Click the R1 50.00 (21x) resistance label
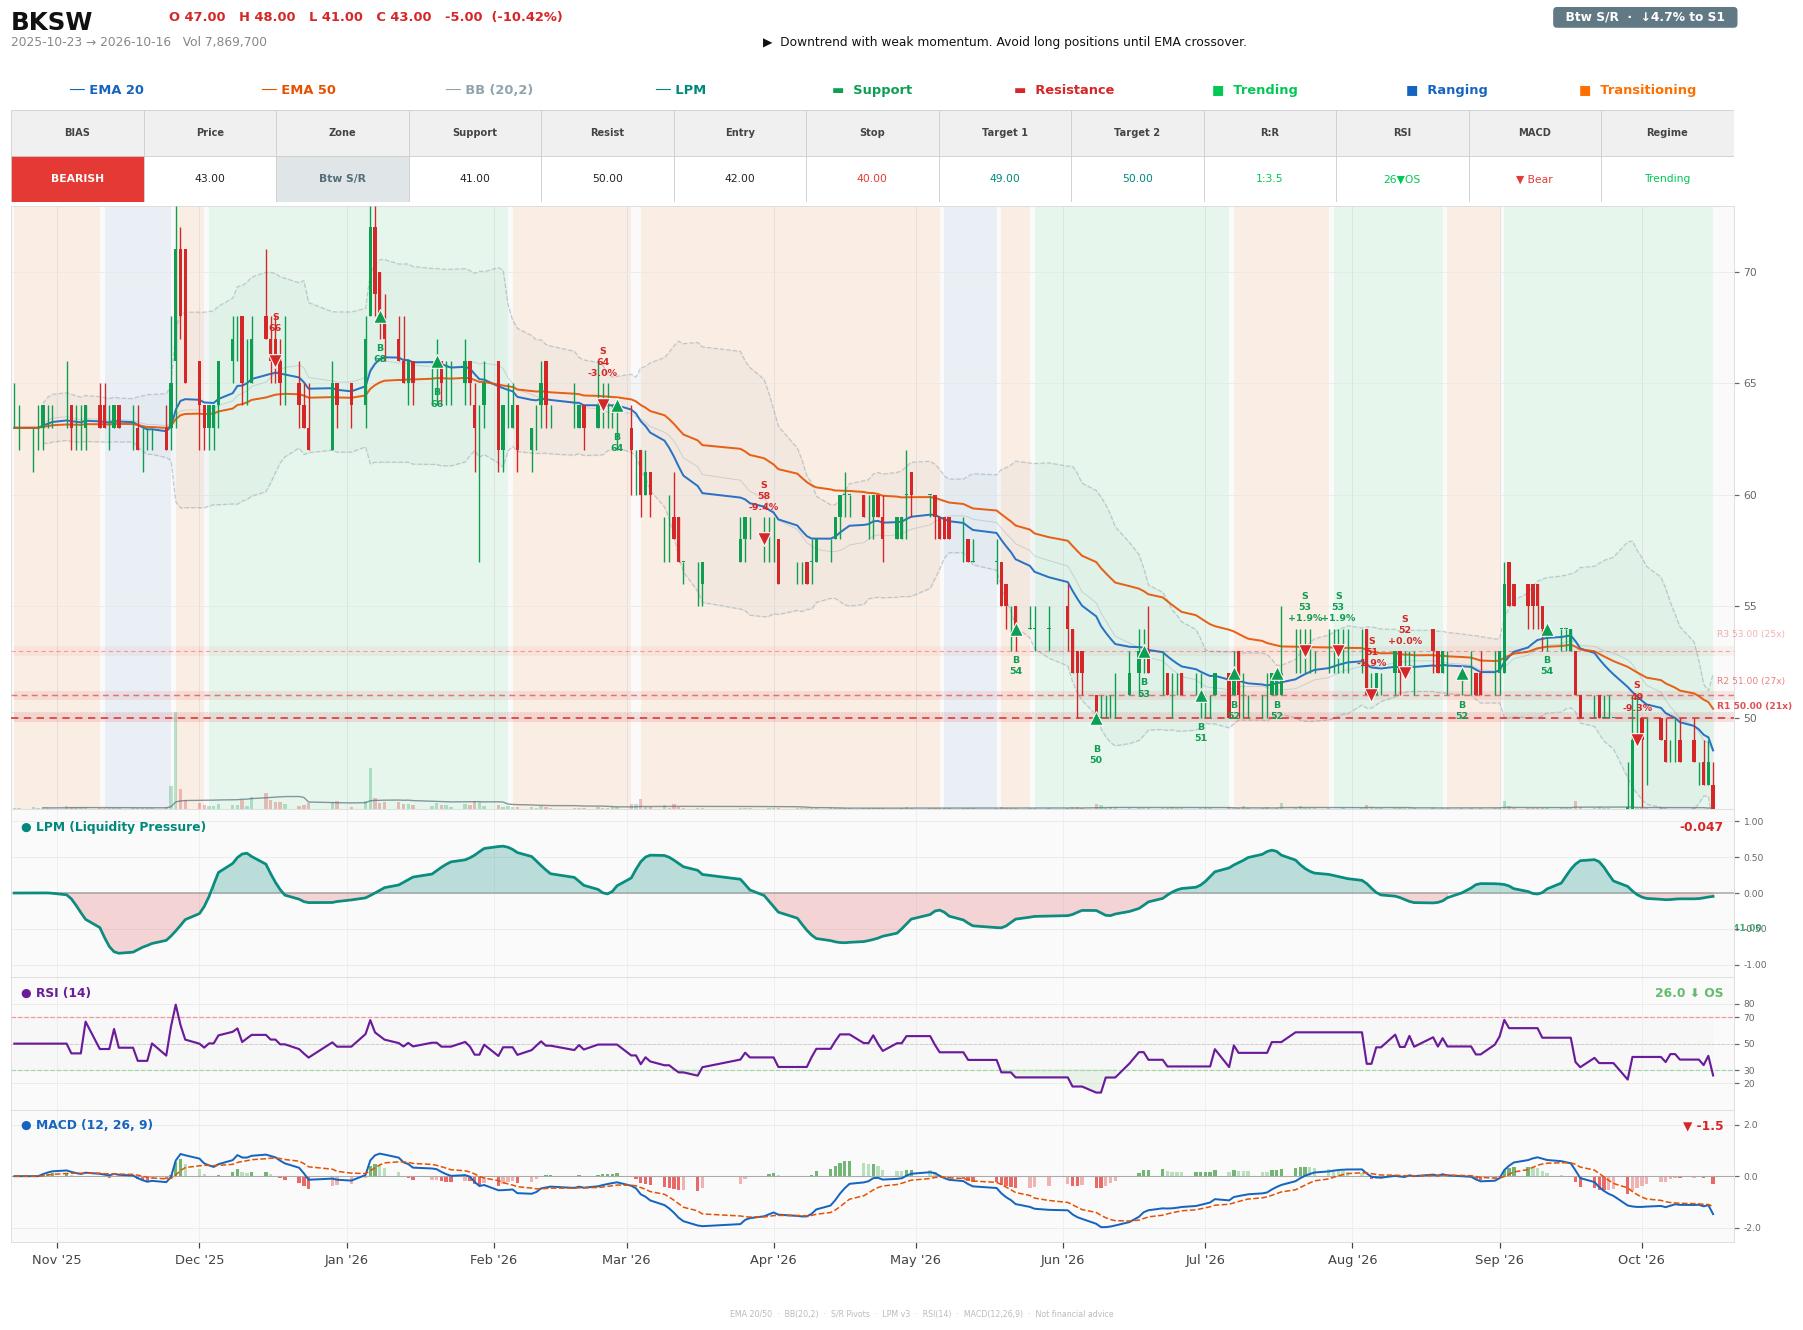1803x1330 pixels. [1754, 706]
